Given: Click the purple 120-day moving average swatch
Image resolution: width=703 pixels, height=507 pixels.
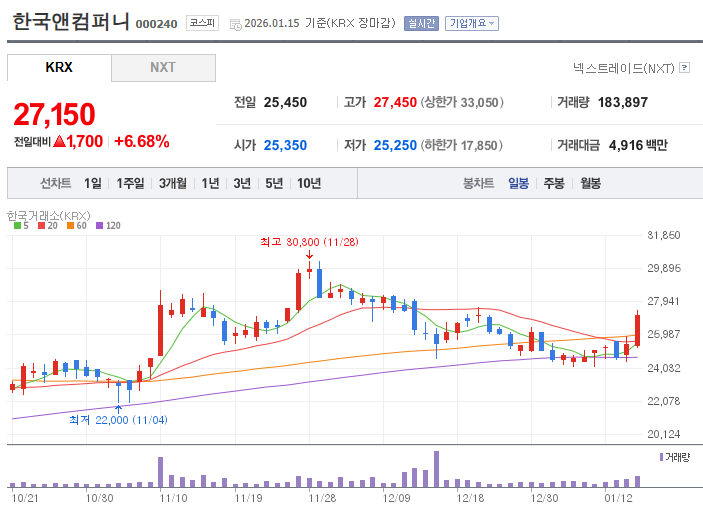Looking at the screenshot, I should pyautogui.click(x=100, y=225).
